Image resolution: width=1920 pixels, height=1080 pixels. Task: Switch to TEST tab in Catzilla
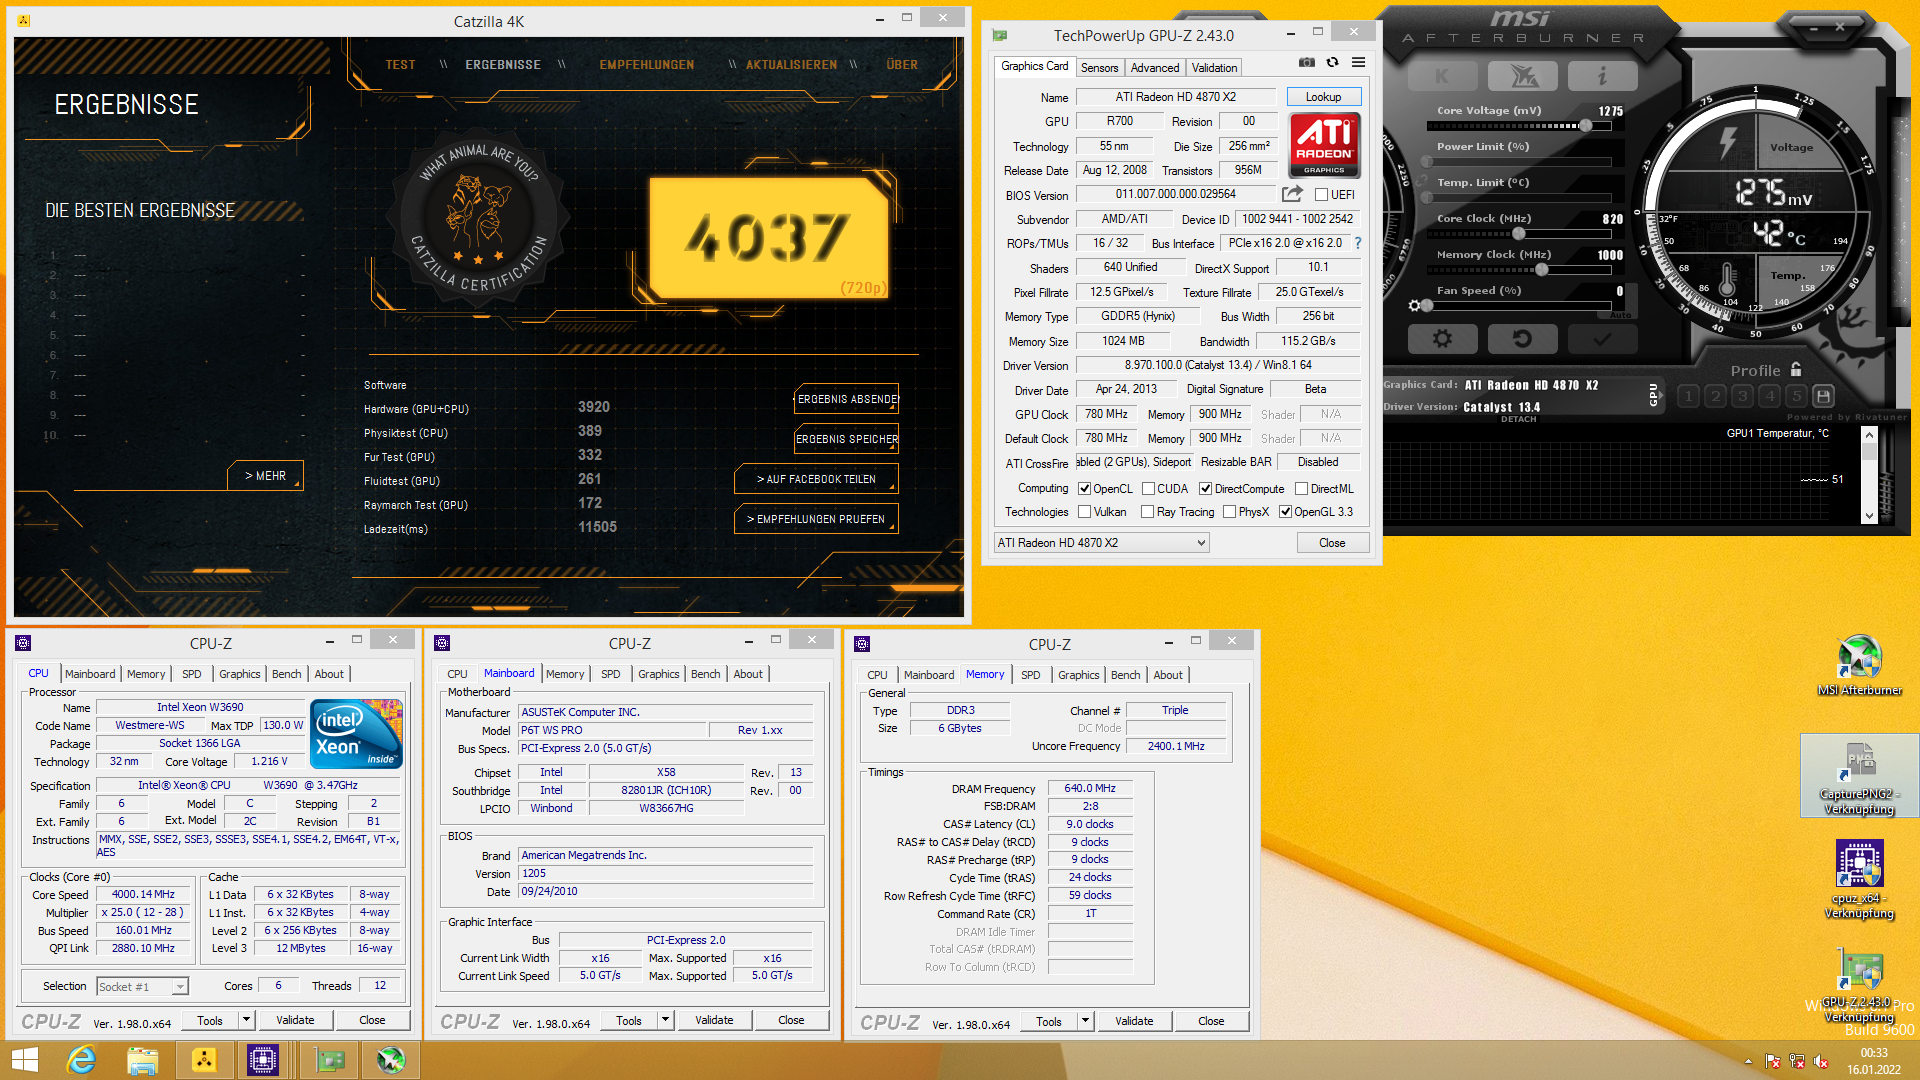400,65
